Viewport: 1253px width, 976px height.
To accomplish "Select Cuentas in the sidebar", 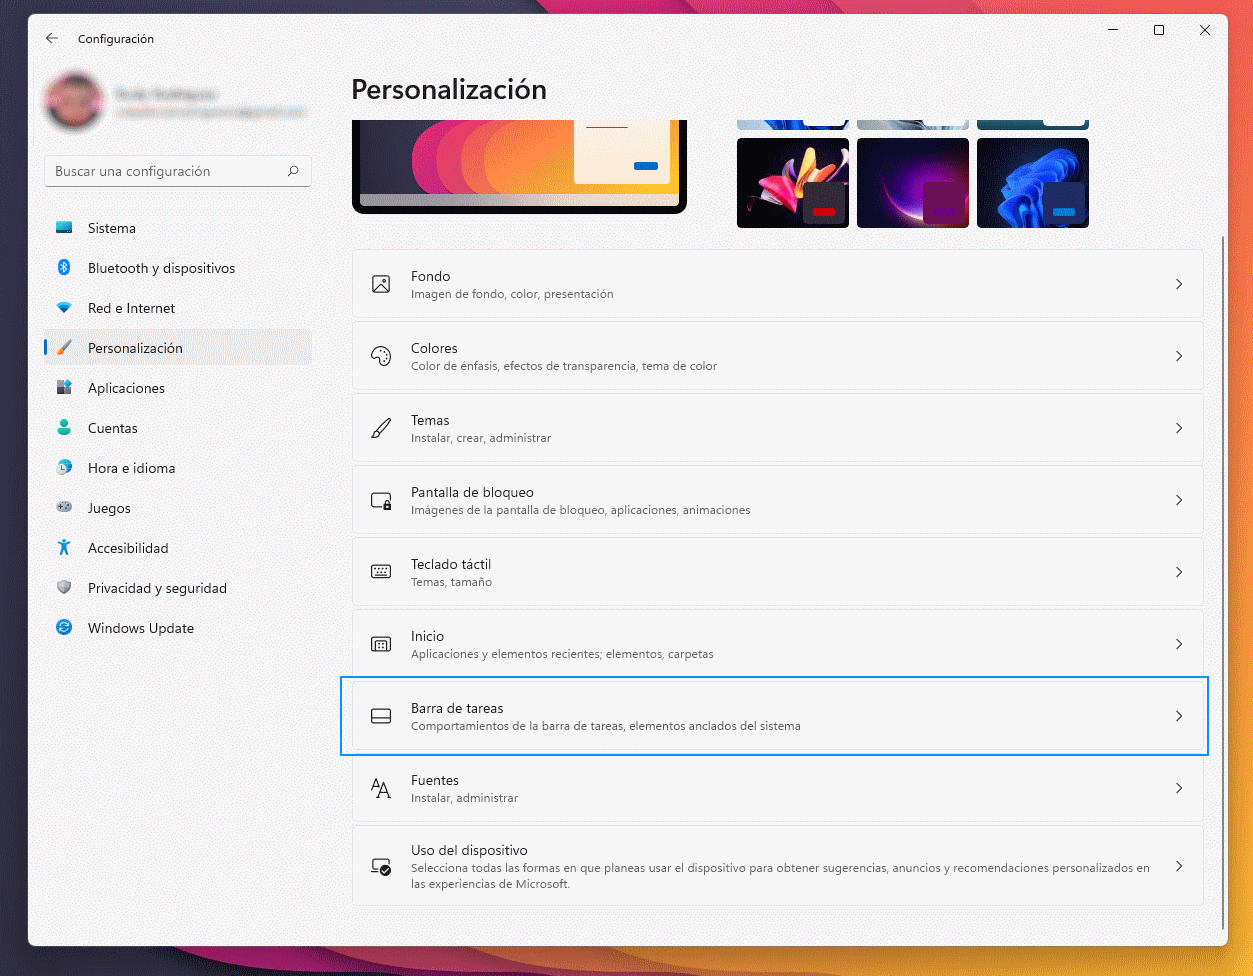I will click(x=178, y=428).
